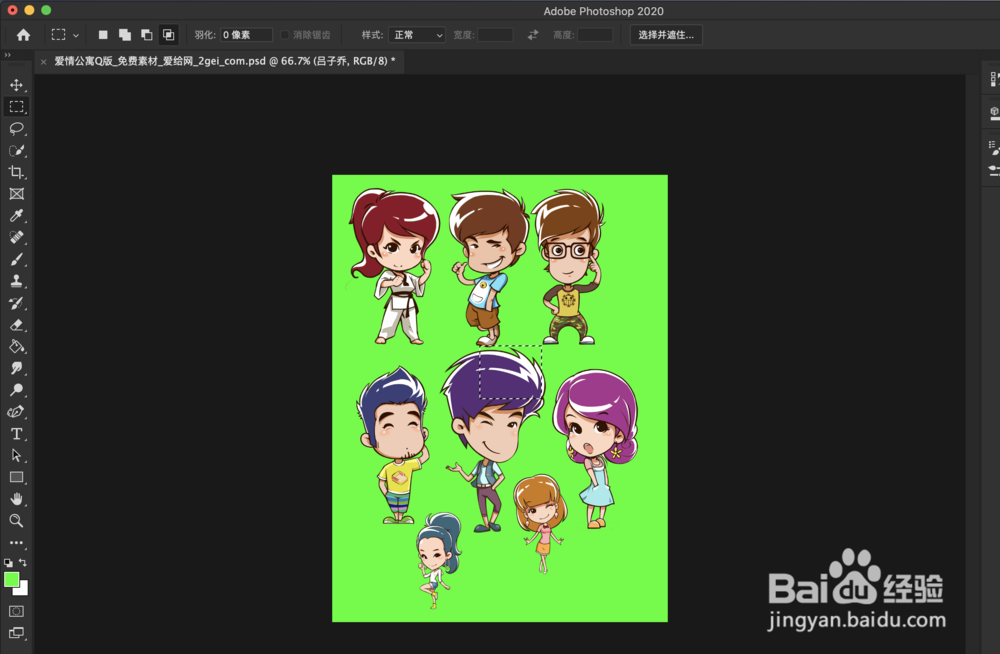Select the Zoom tool

coord(16,521)
